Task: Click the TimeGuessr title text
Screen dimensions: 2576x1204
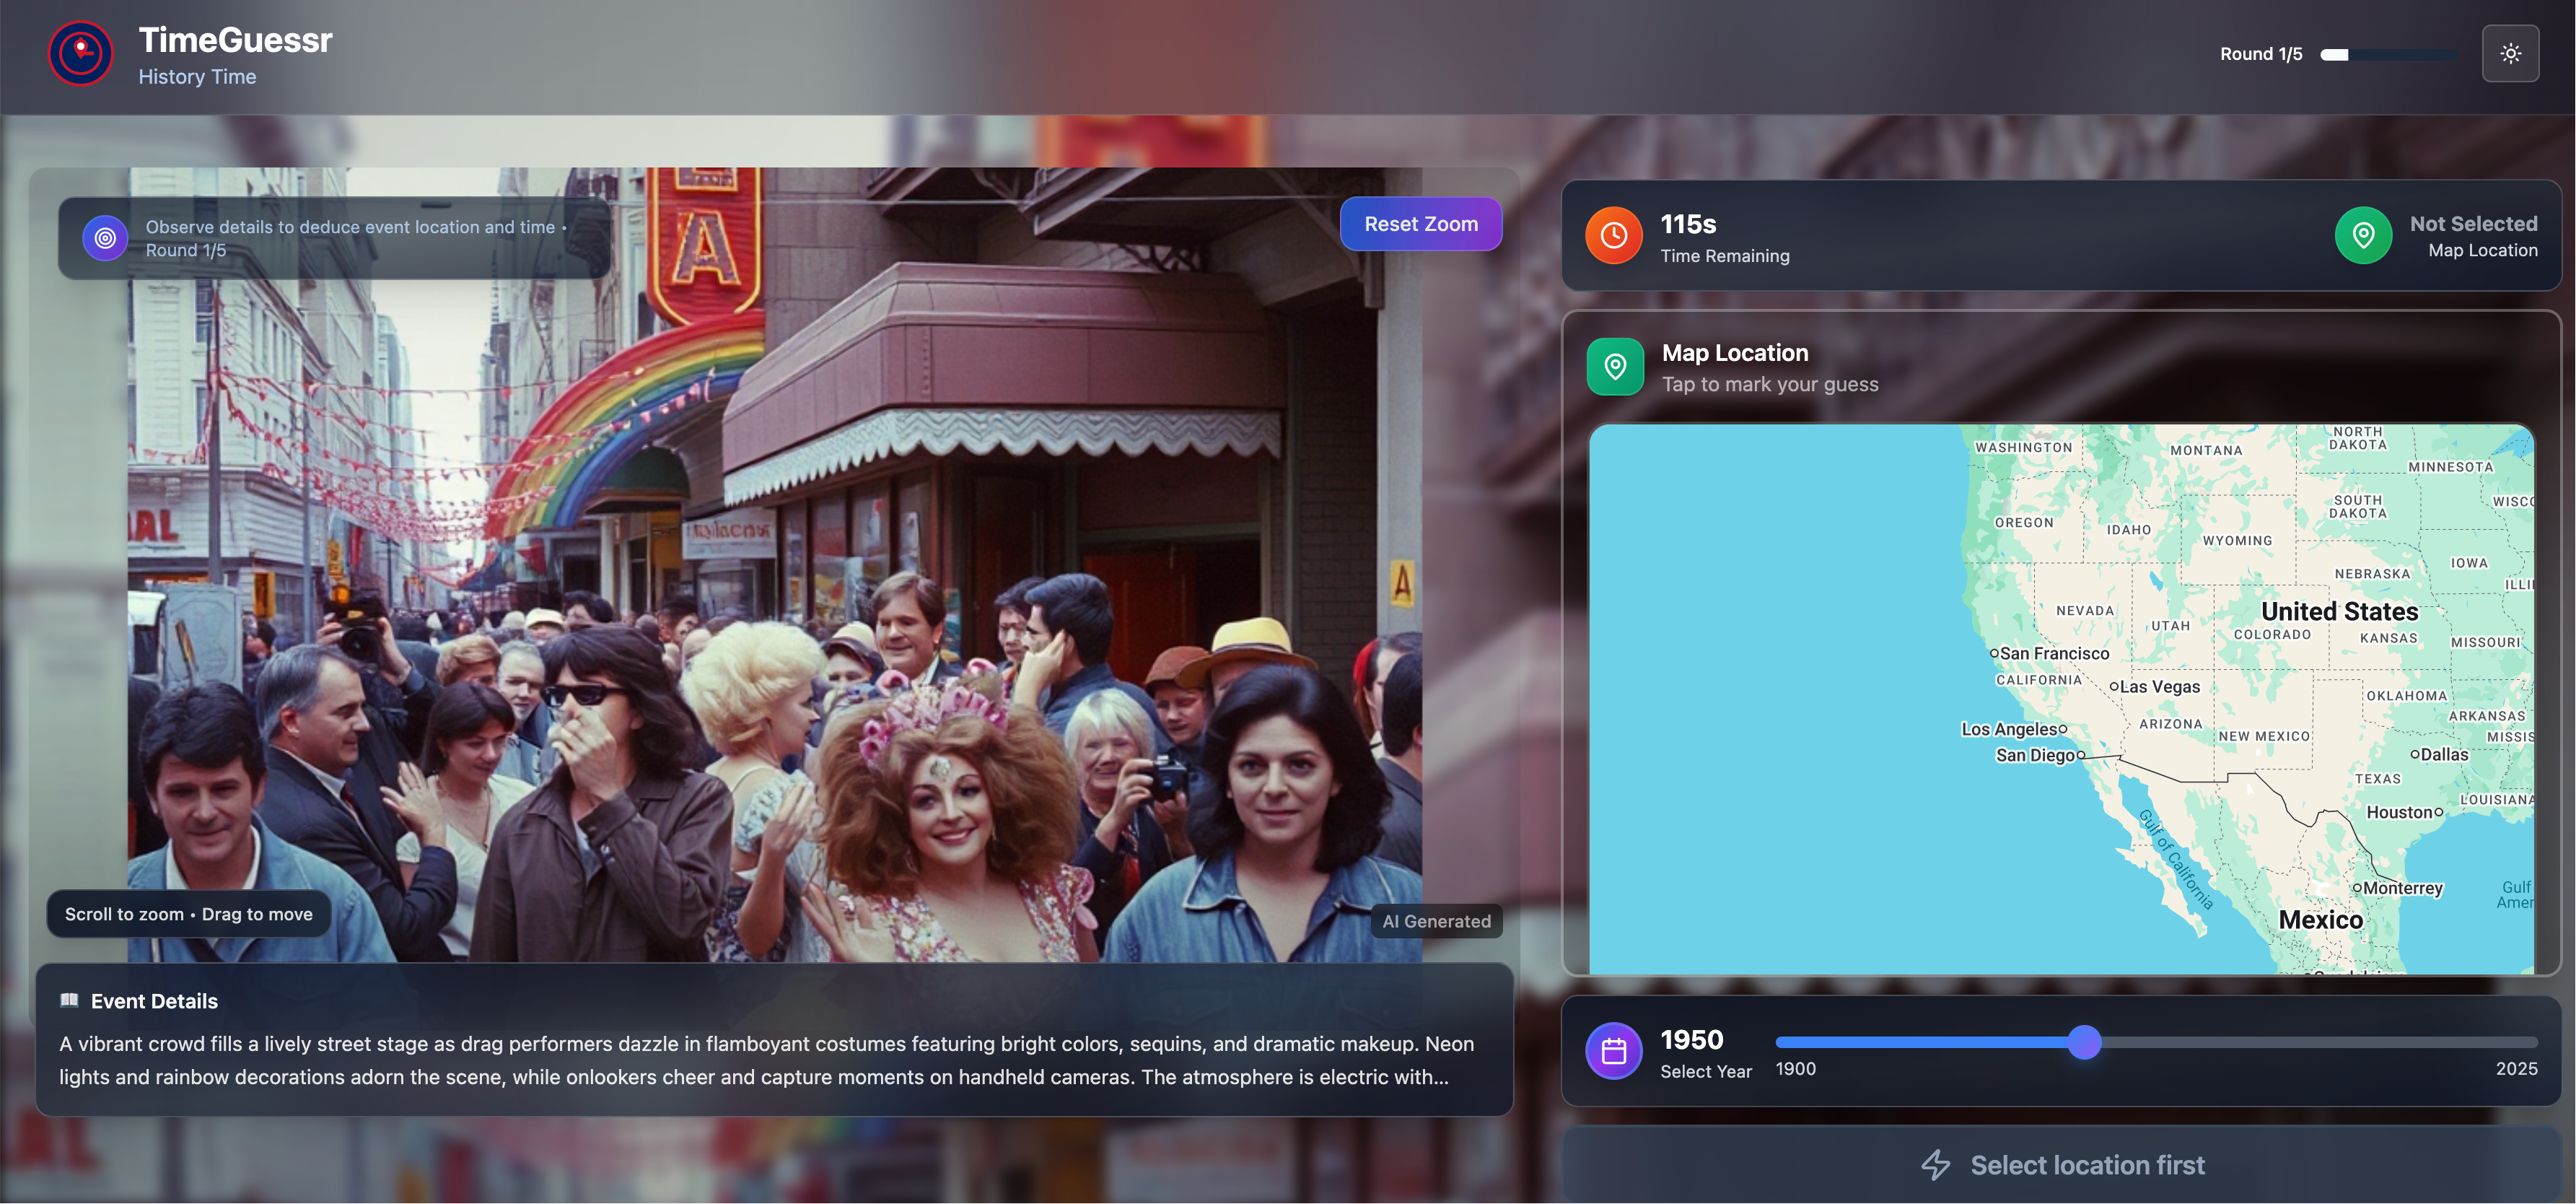Action: coord(235,40)
